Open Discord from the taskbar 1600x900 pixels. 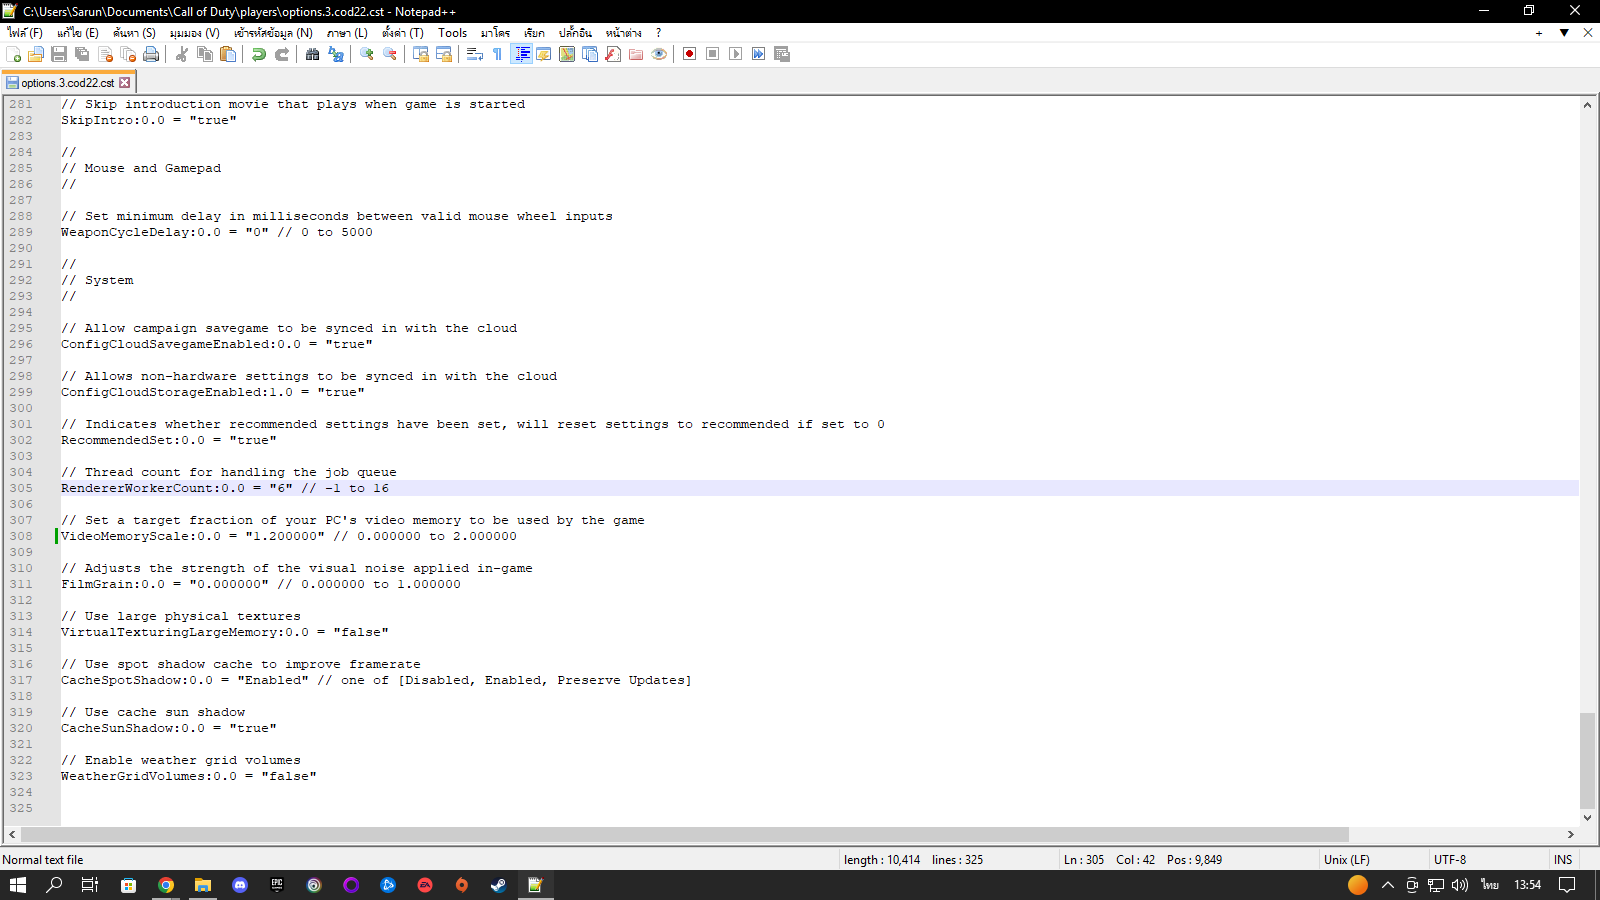tap(240, 885)
